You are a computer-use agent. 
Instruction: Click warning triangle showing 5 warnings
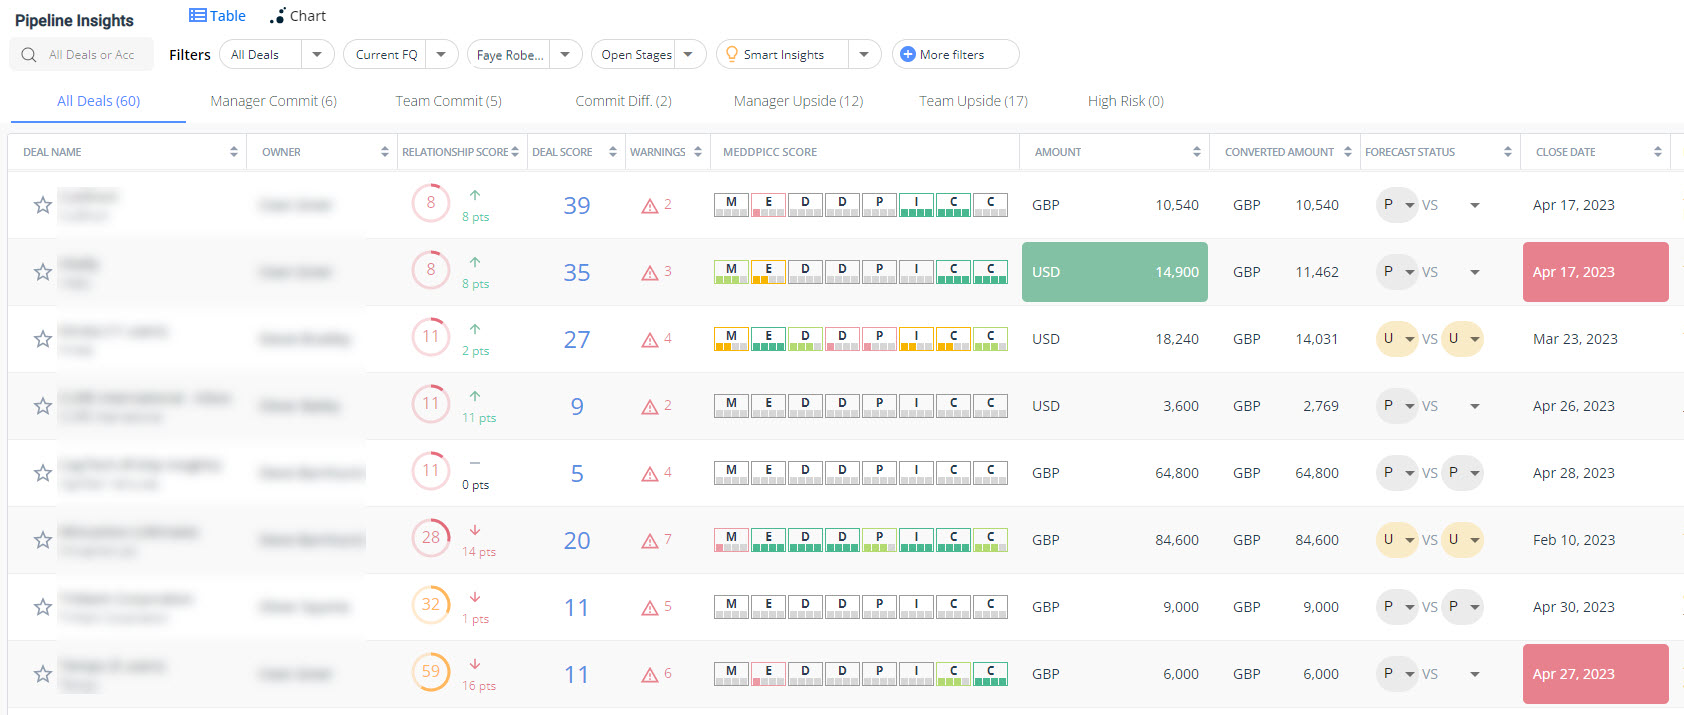[650, 608]
